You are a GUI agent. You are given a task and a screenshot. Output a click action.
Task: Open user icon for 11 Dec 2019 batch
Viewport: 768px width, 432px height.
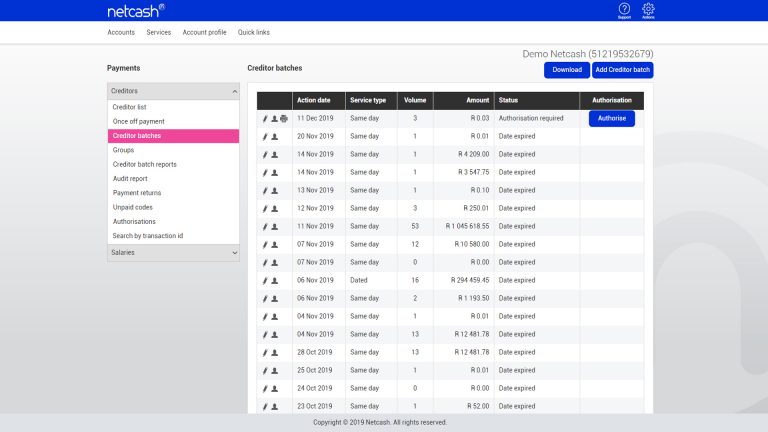(x=274, y=119)
